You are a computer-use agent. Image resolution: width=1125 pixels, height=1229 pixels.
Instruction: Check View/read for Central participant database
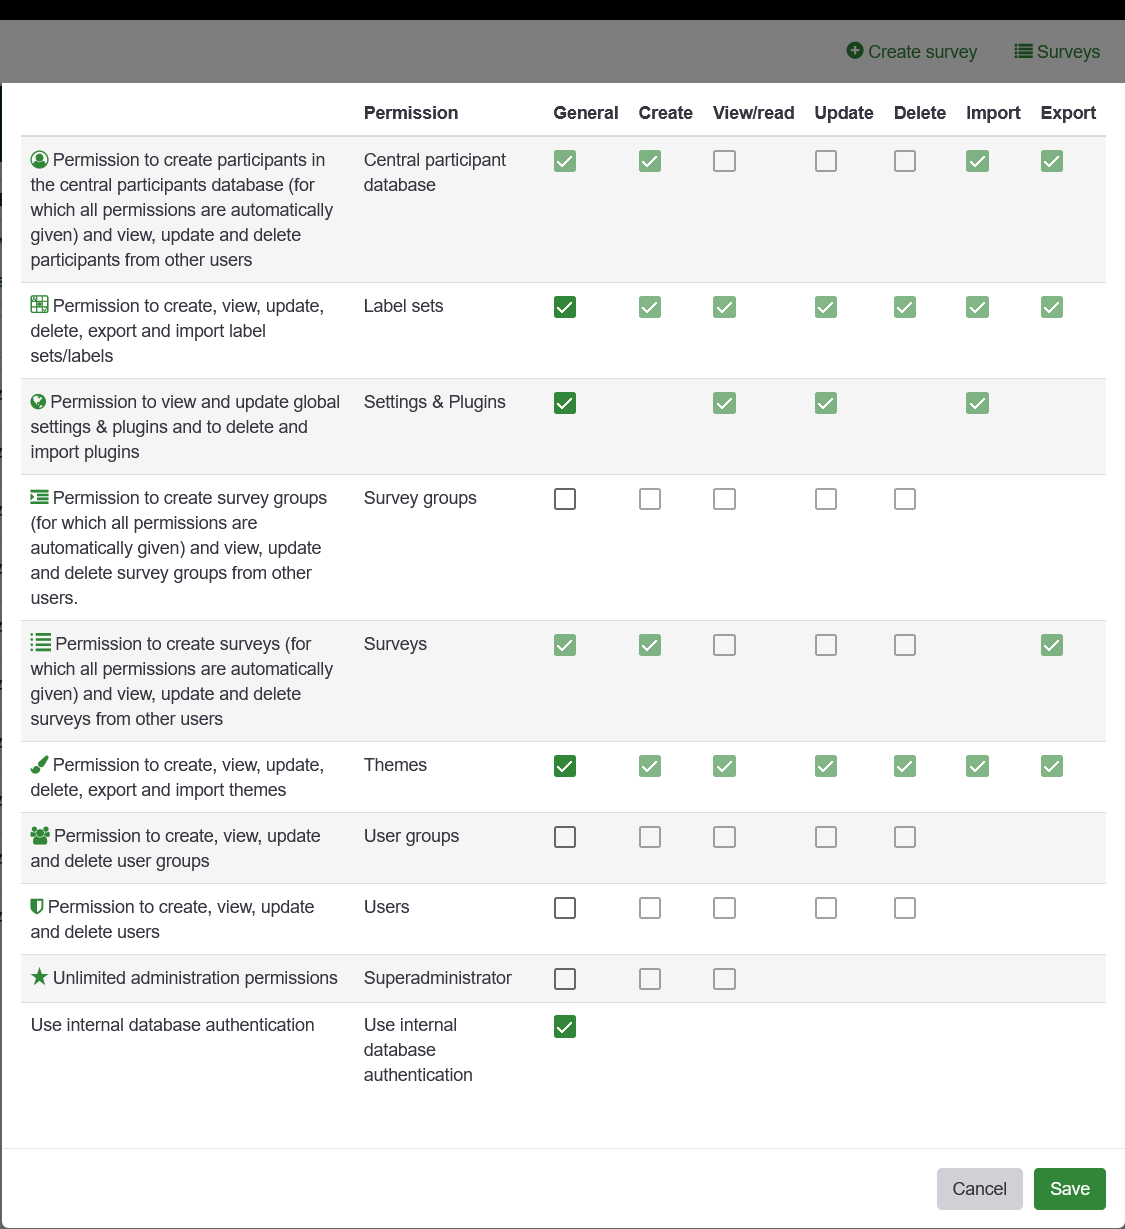pos(725,161)
